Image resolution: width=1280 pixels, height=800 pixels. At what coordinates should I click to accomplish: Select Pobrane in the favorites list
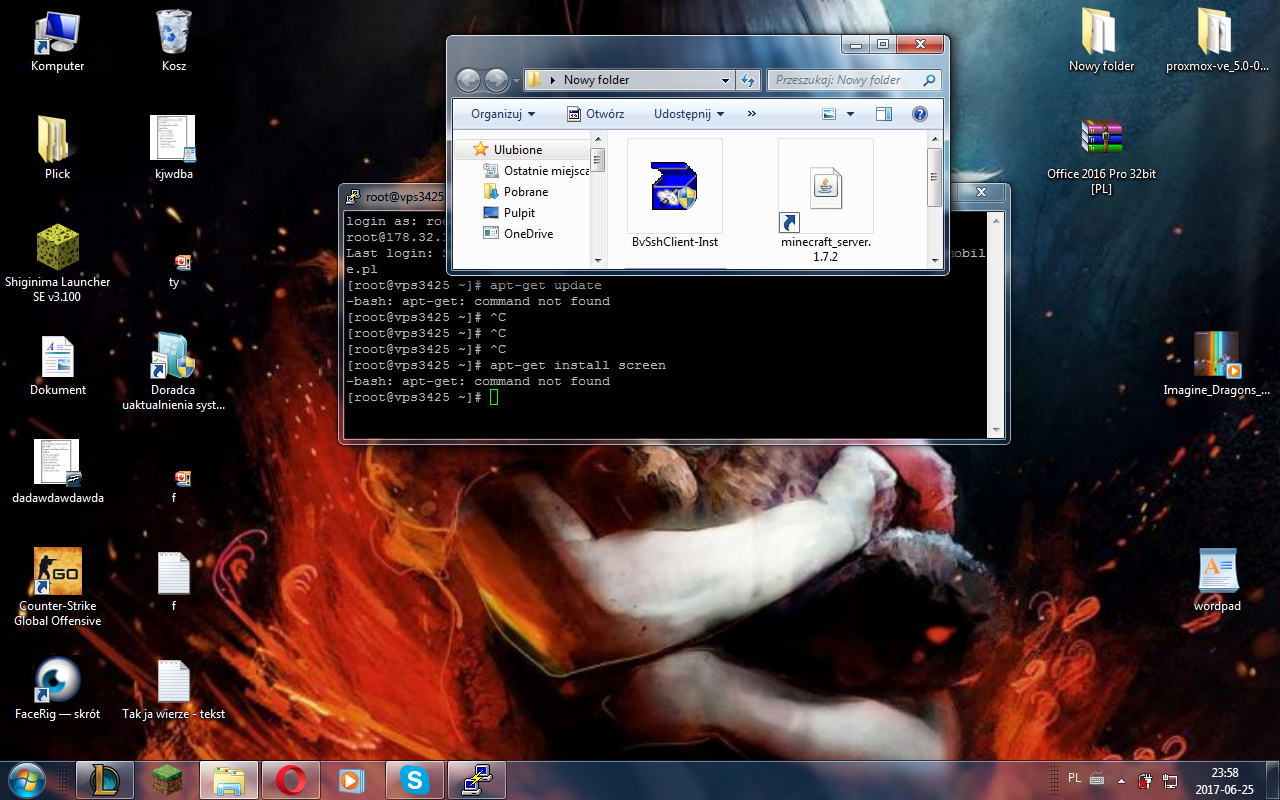click(525, 192)
